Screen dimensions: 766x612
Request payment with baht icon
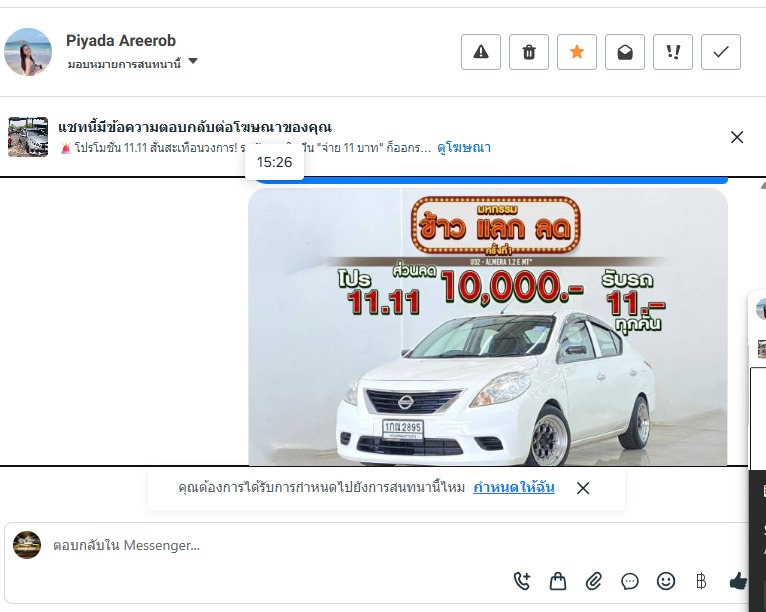(701, 581)
